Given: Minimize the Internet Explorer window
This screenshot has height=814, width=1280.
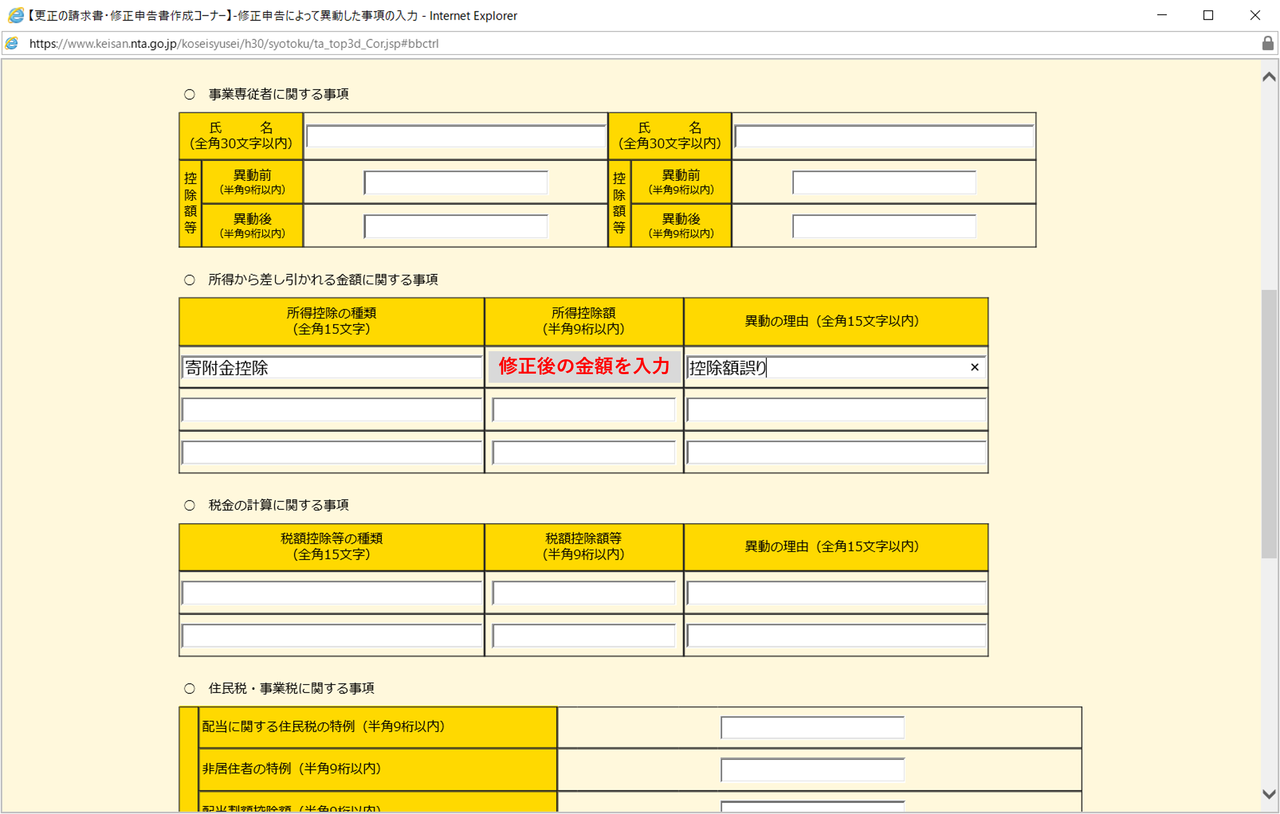Looking at the screenshot, I should click(x=1162, y=16).
